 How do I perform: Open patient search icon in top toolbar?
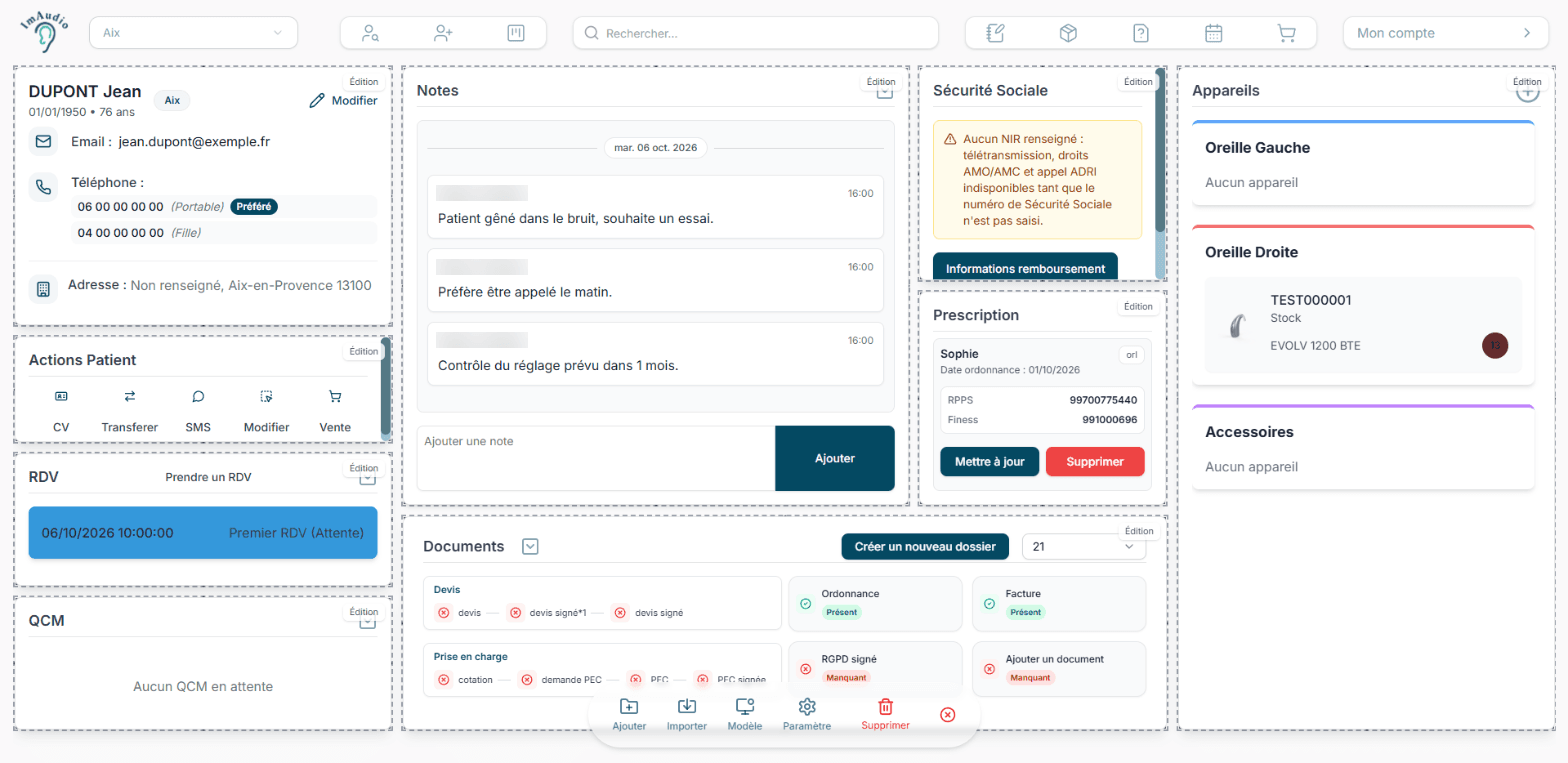coord(371,33)
